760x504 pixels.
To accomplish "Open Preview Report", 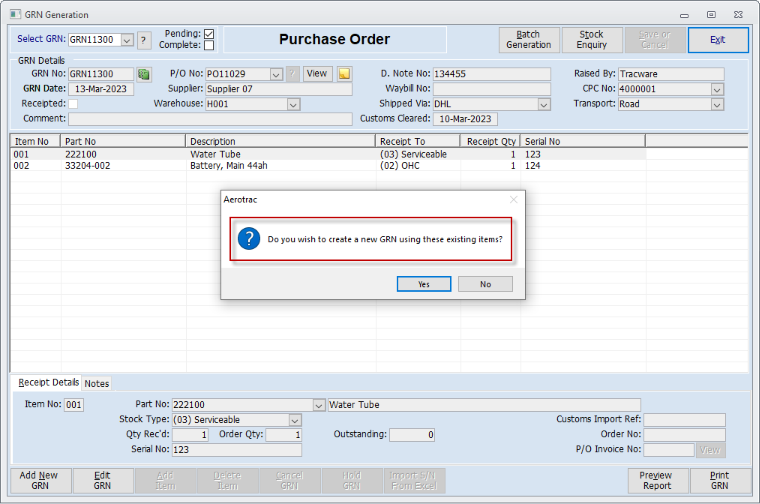I will point(657,481).
